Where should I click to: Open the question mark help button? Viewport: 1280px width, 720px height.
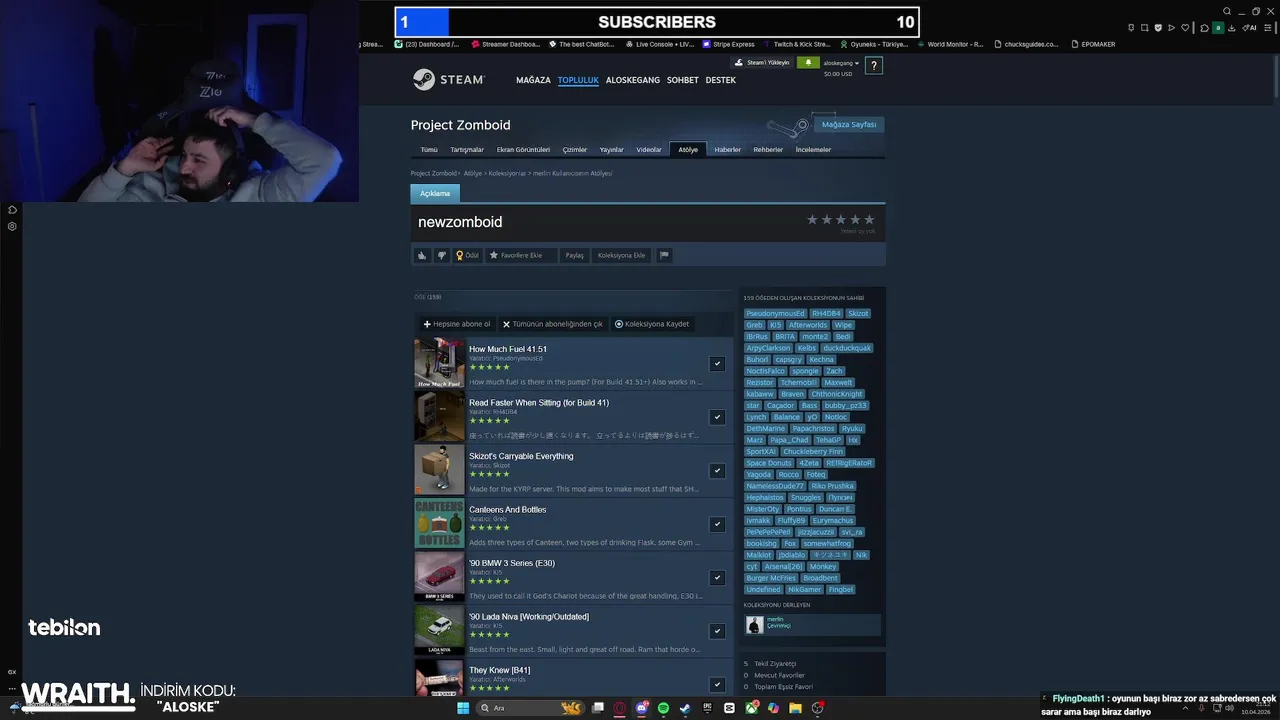(873, 66)
